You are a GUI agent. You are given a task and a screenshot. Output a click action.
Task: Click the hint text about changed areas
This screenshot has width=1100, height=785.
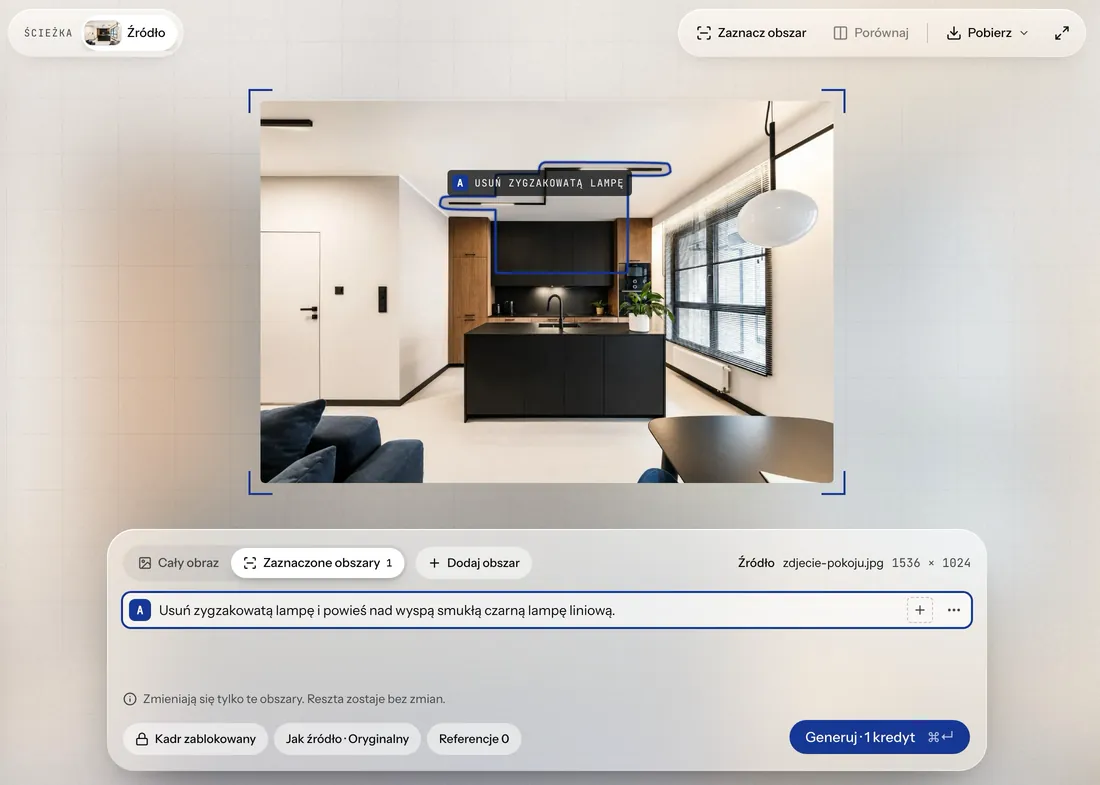(294, 699)
